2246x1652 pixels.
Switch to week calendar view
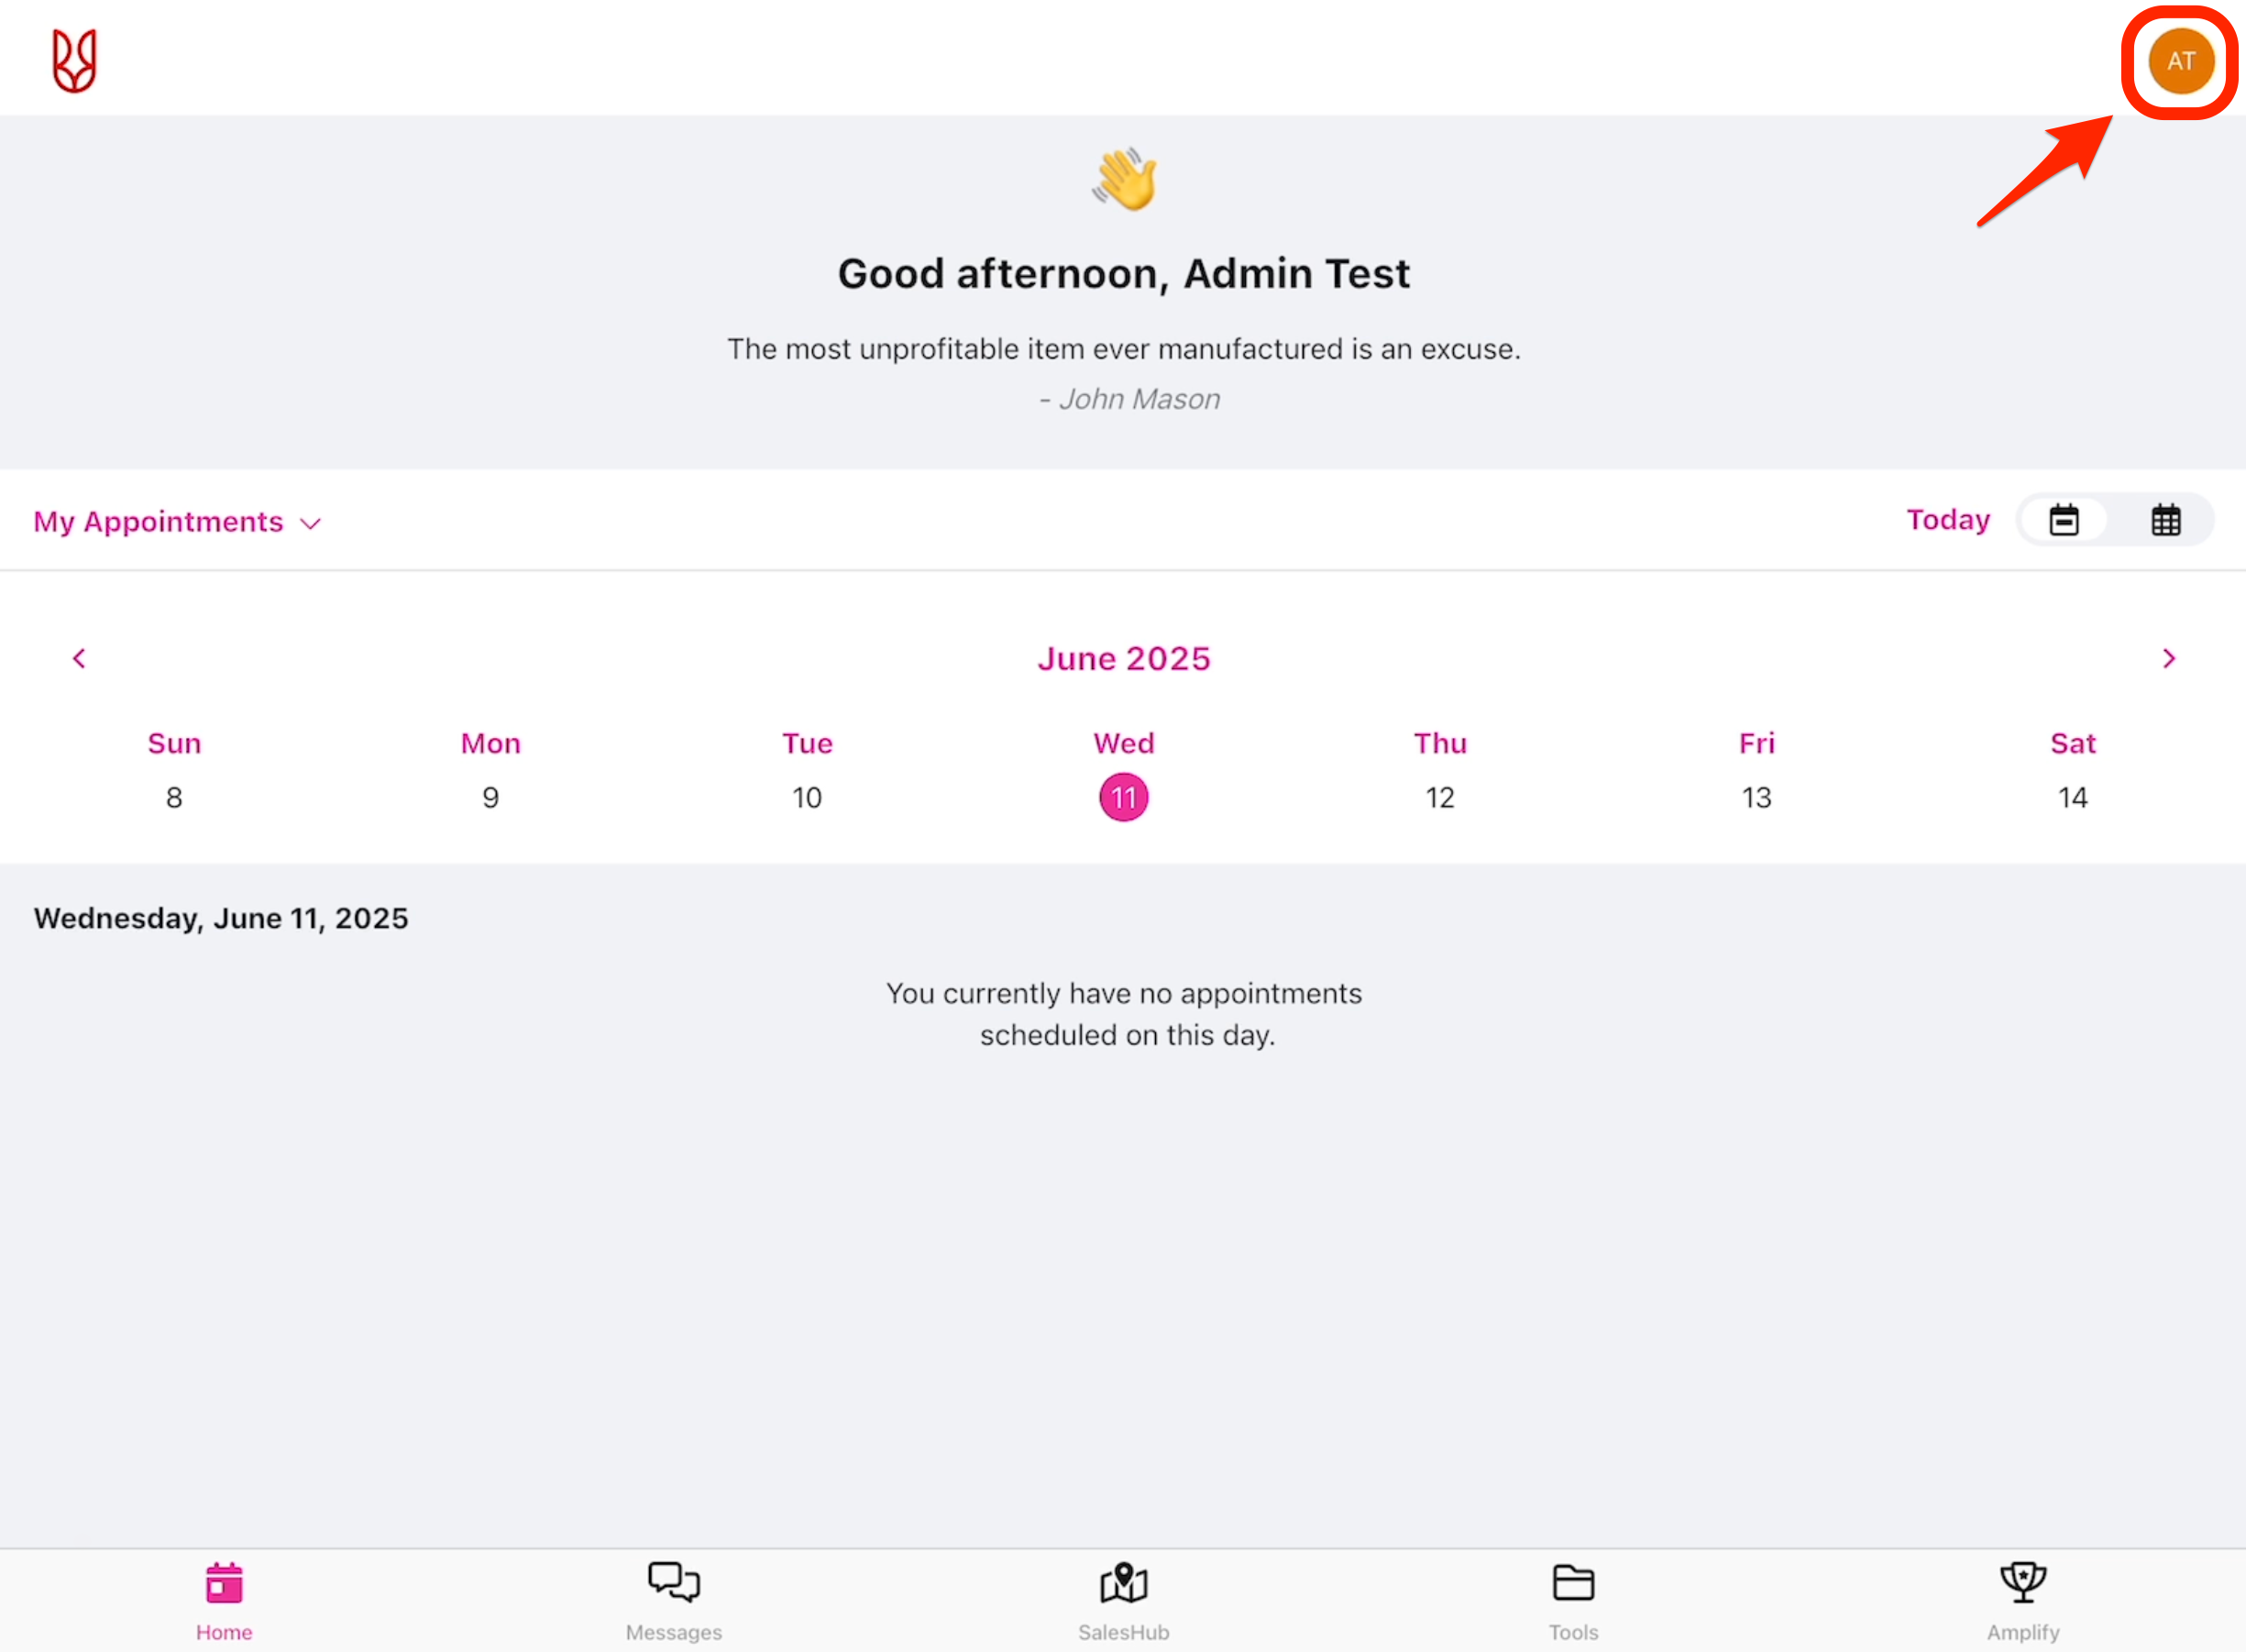(2064, 520)
